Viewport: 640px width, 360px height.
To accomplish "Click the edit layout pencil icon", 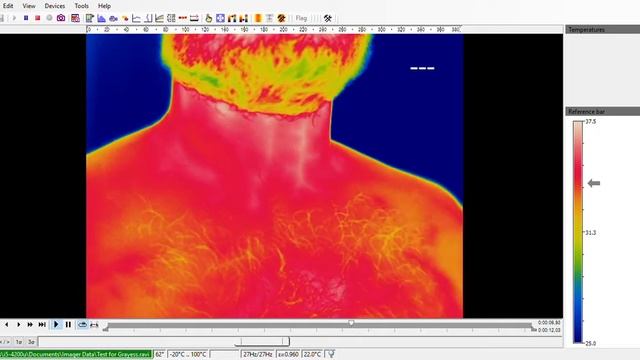I will coord(89,18).
